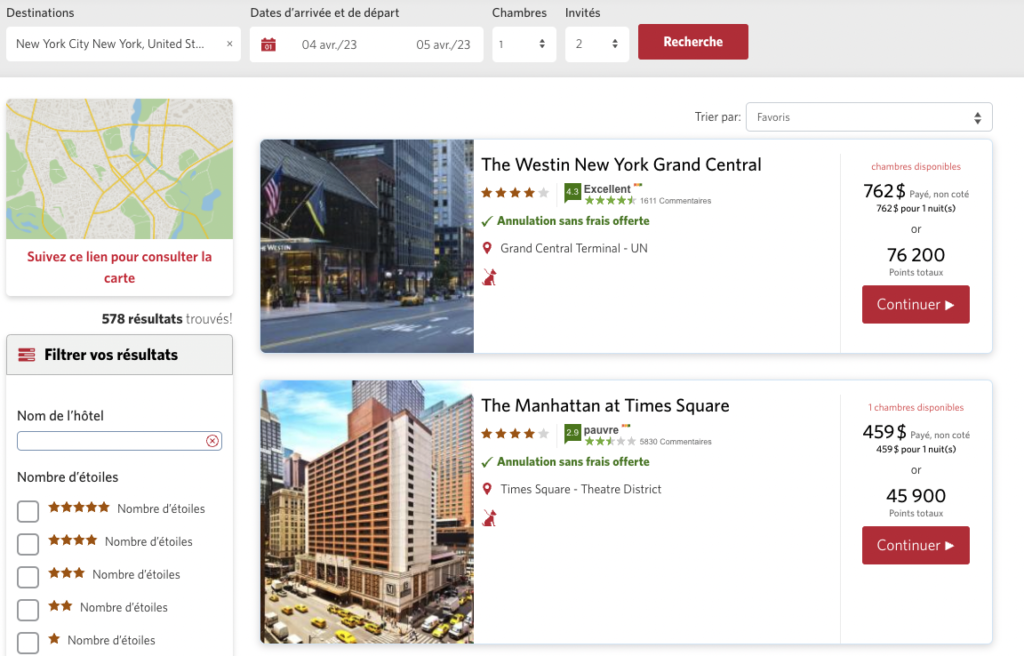This screenshot has width=1024, height=656.
Task: Click the Nom de l'hôtel input field
Action: coord(110,441)
